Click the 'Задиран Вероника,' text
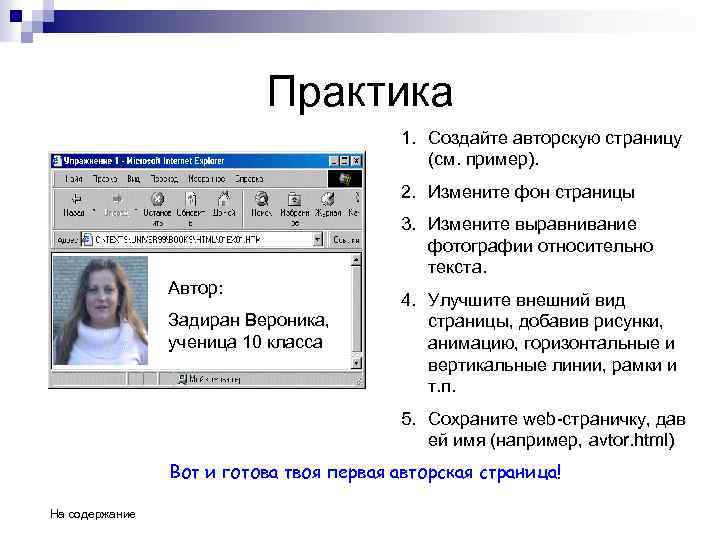 point(248,320)
